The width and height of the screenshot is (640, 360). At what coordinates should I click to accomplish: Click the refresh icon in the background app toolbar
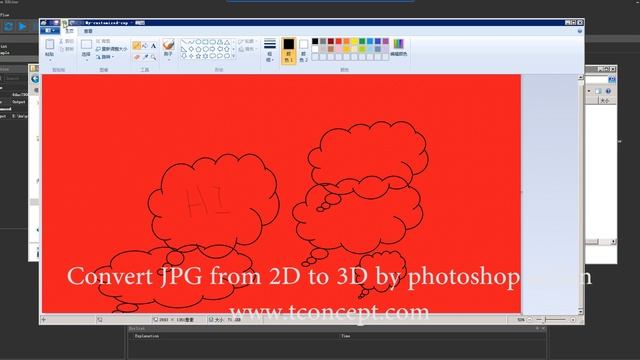pyautogui.click(x=9, y=27)
